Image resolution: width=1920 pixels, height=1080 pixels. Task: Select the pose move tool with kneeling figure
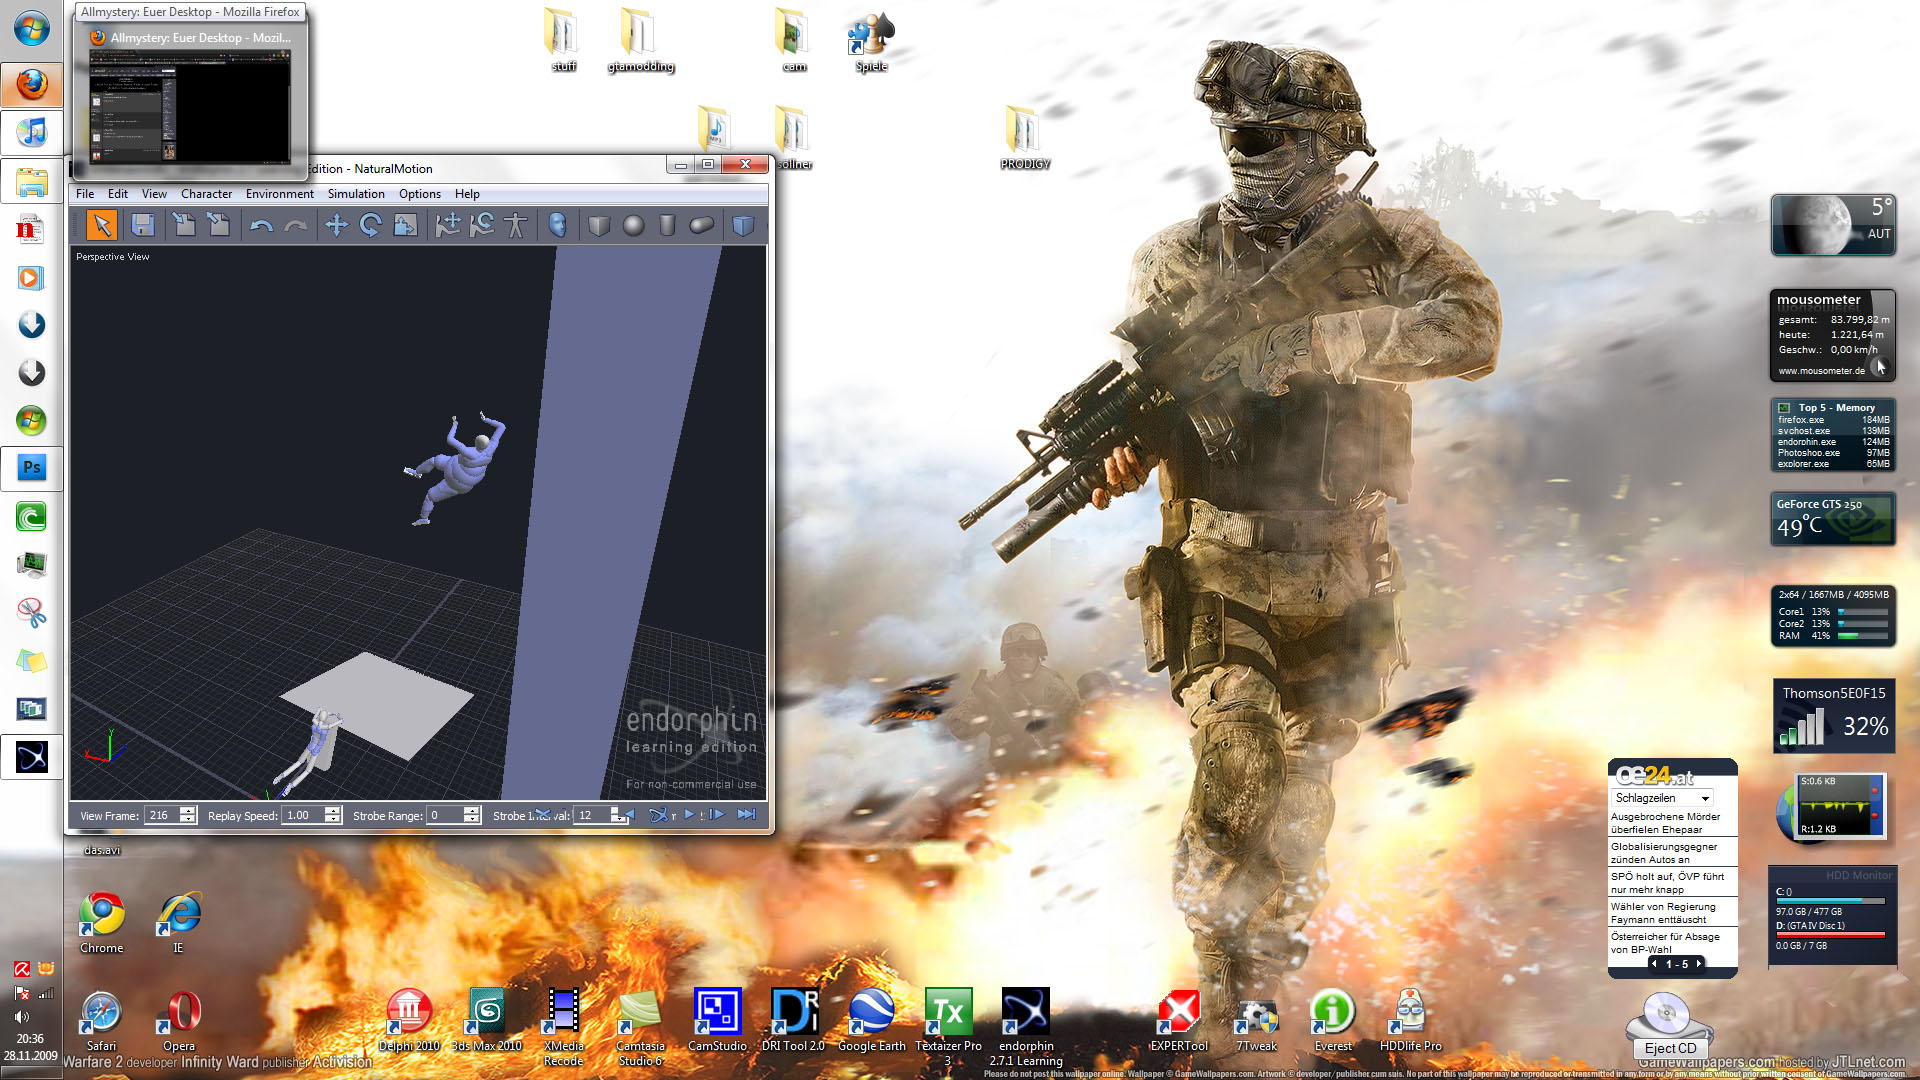(447, 226)
